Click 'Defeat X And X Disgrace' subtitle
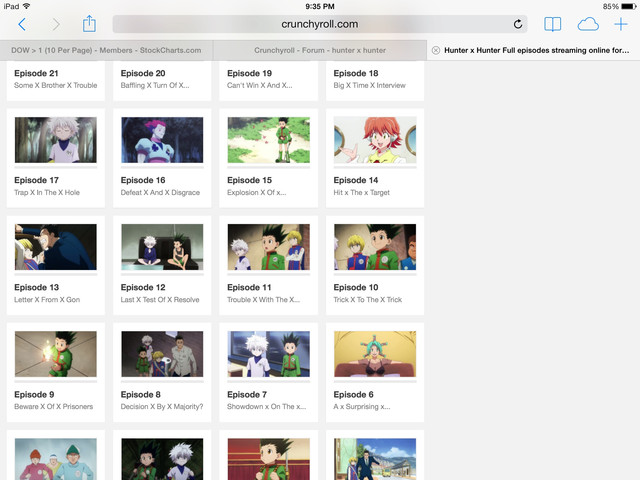This screenshot has width=640, height=480. pos(160,192)
